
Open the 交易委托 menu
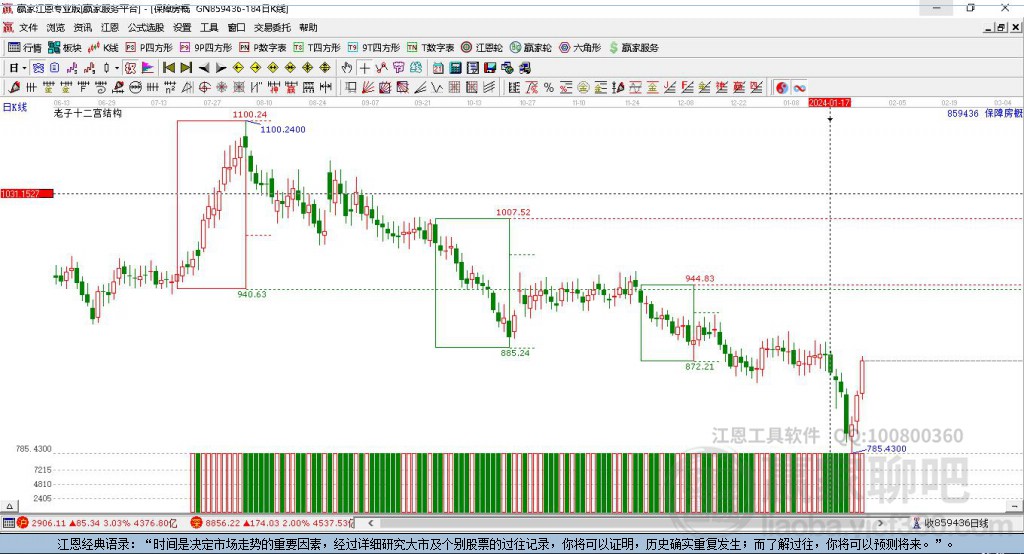[x=272, y=27]
